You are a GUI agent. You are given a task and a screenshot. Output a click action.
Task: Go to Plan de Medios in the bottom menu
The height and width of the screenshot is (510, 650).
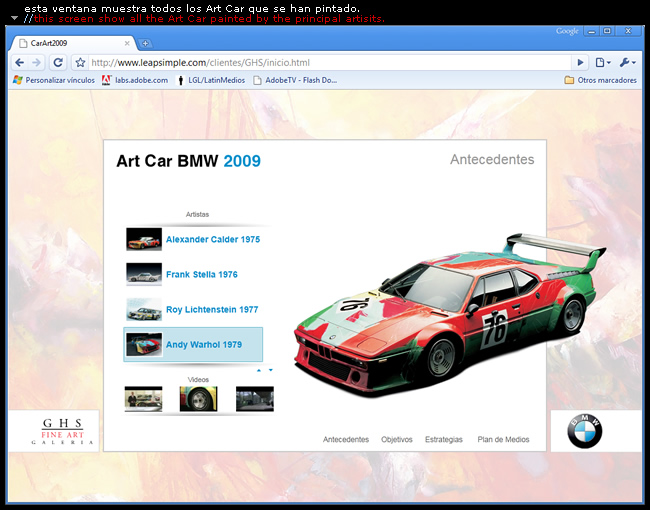[503, 440]
